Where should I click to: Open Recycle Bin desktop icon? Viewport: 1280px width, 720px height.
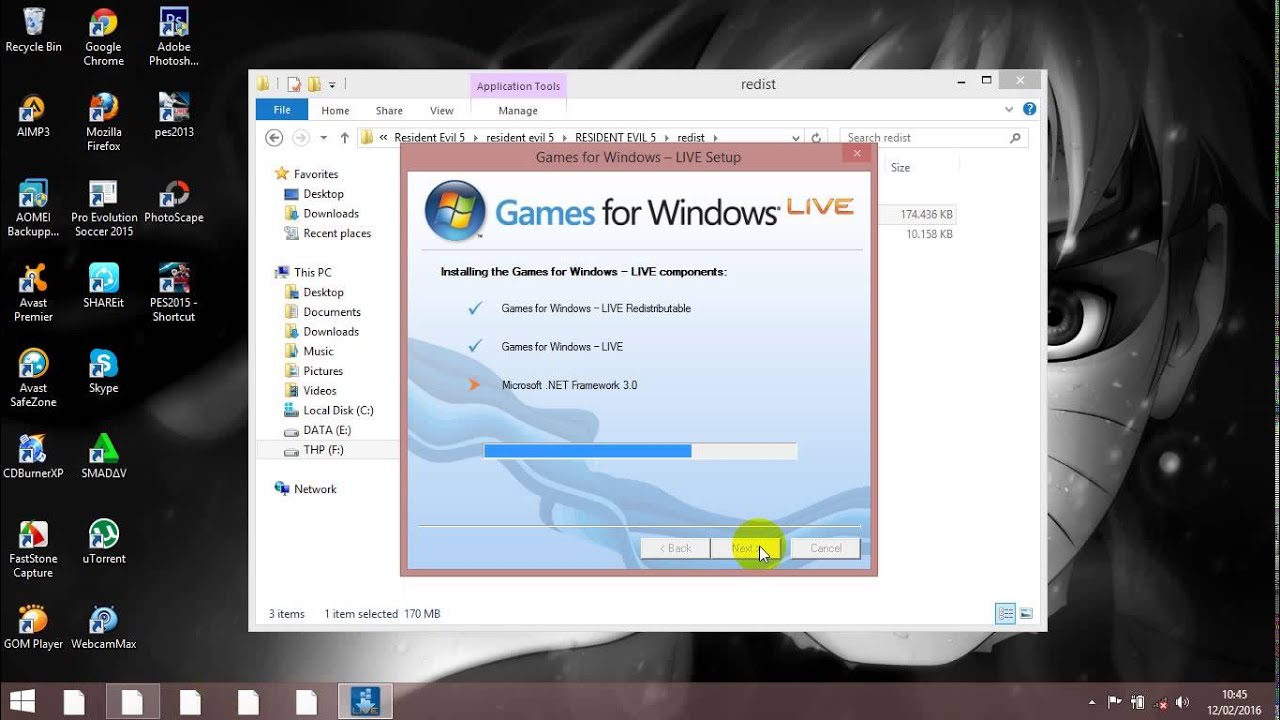coord(33,30)
